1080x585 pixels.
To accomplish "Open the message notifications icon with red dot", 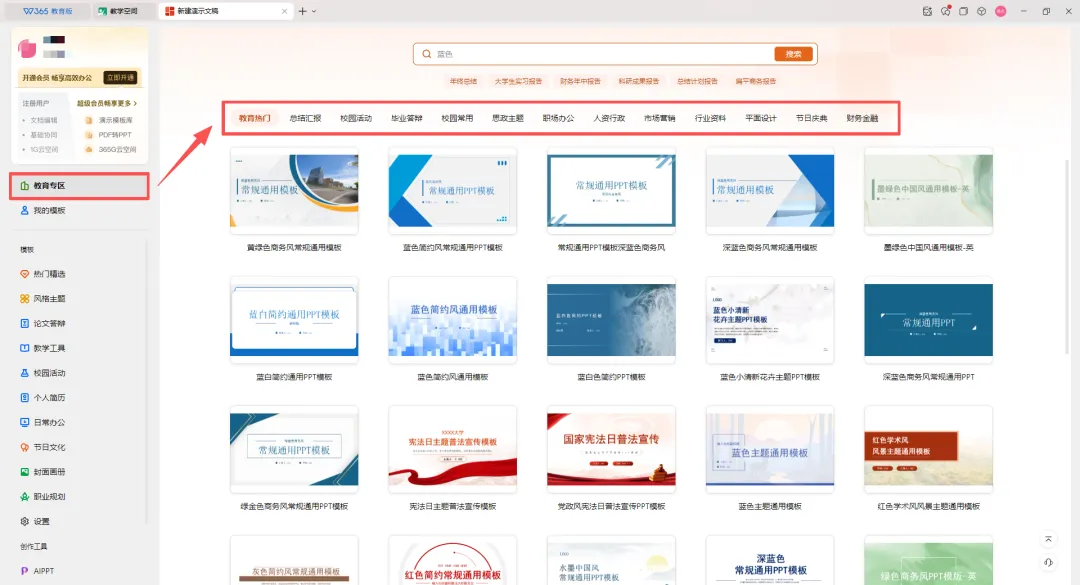I will pos(946,11).
